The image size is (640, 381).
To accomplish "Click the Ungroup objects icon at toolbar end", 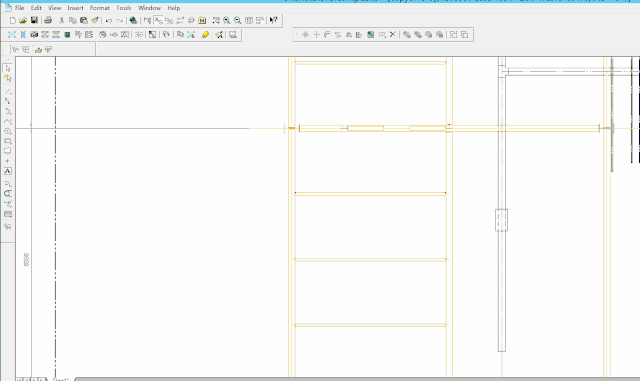I will coord(464,35).
